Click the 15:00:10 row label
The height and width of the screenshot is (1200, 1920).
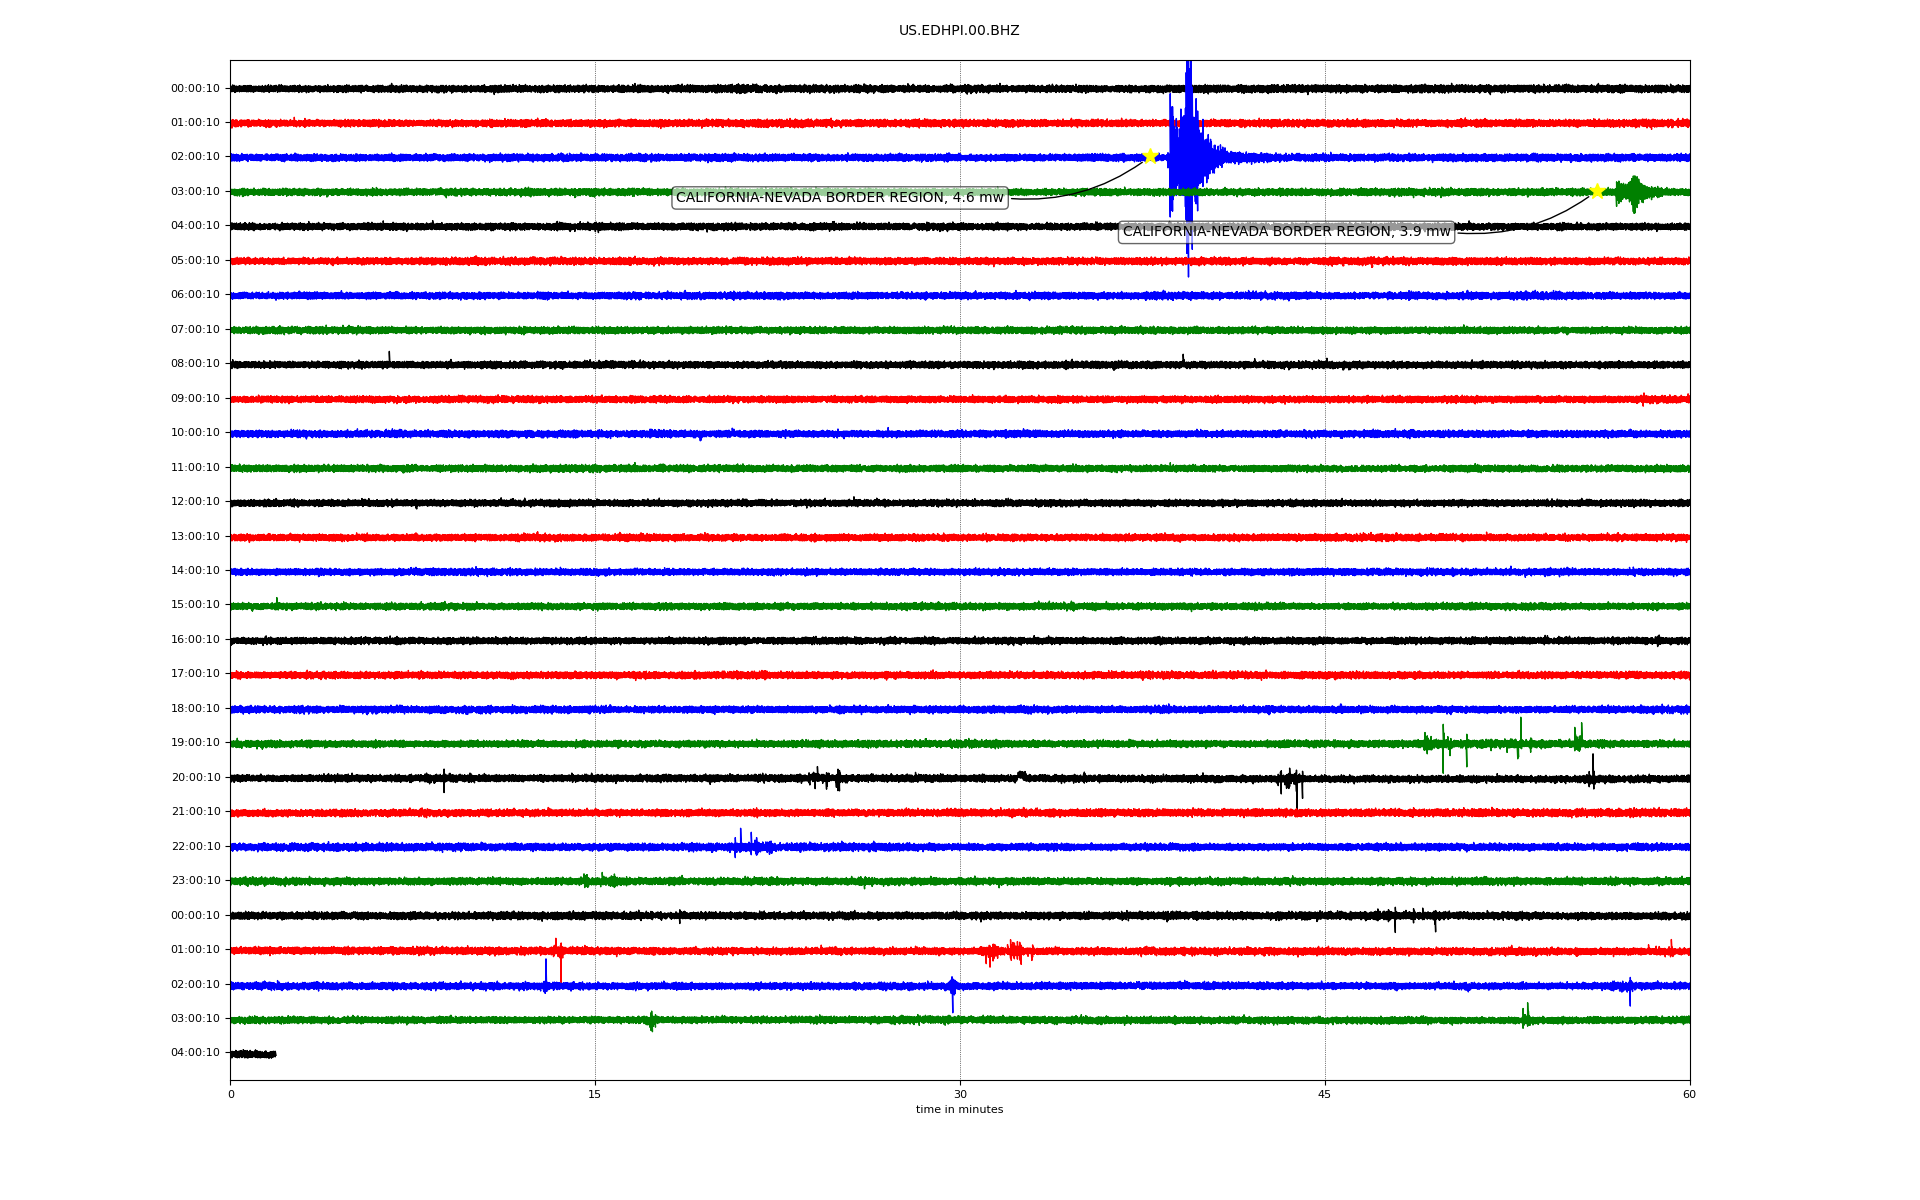195,605
